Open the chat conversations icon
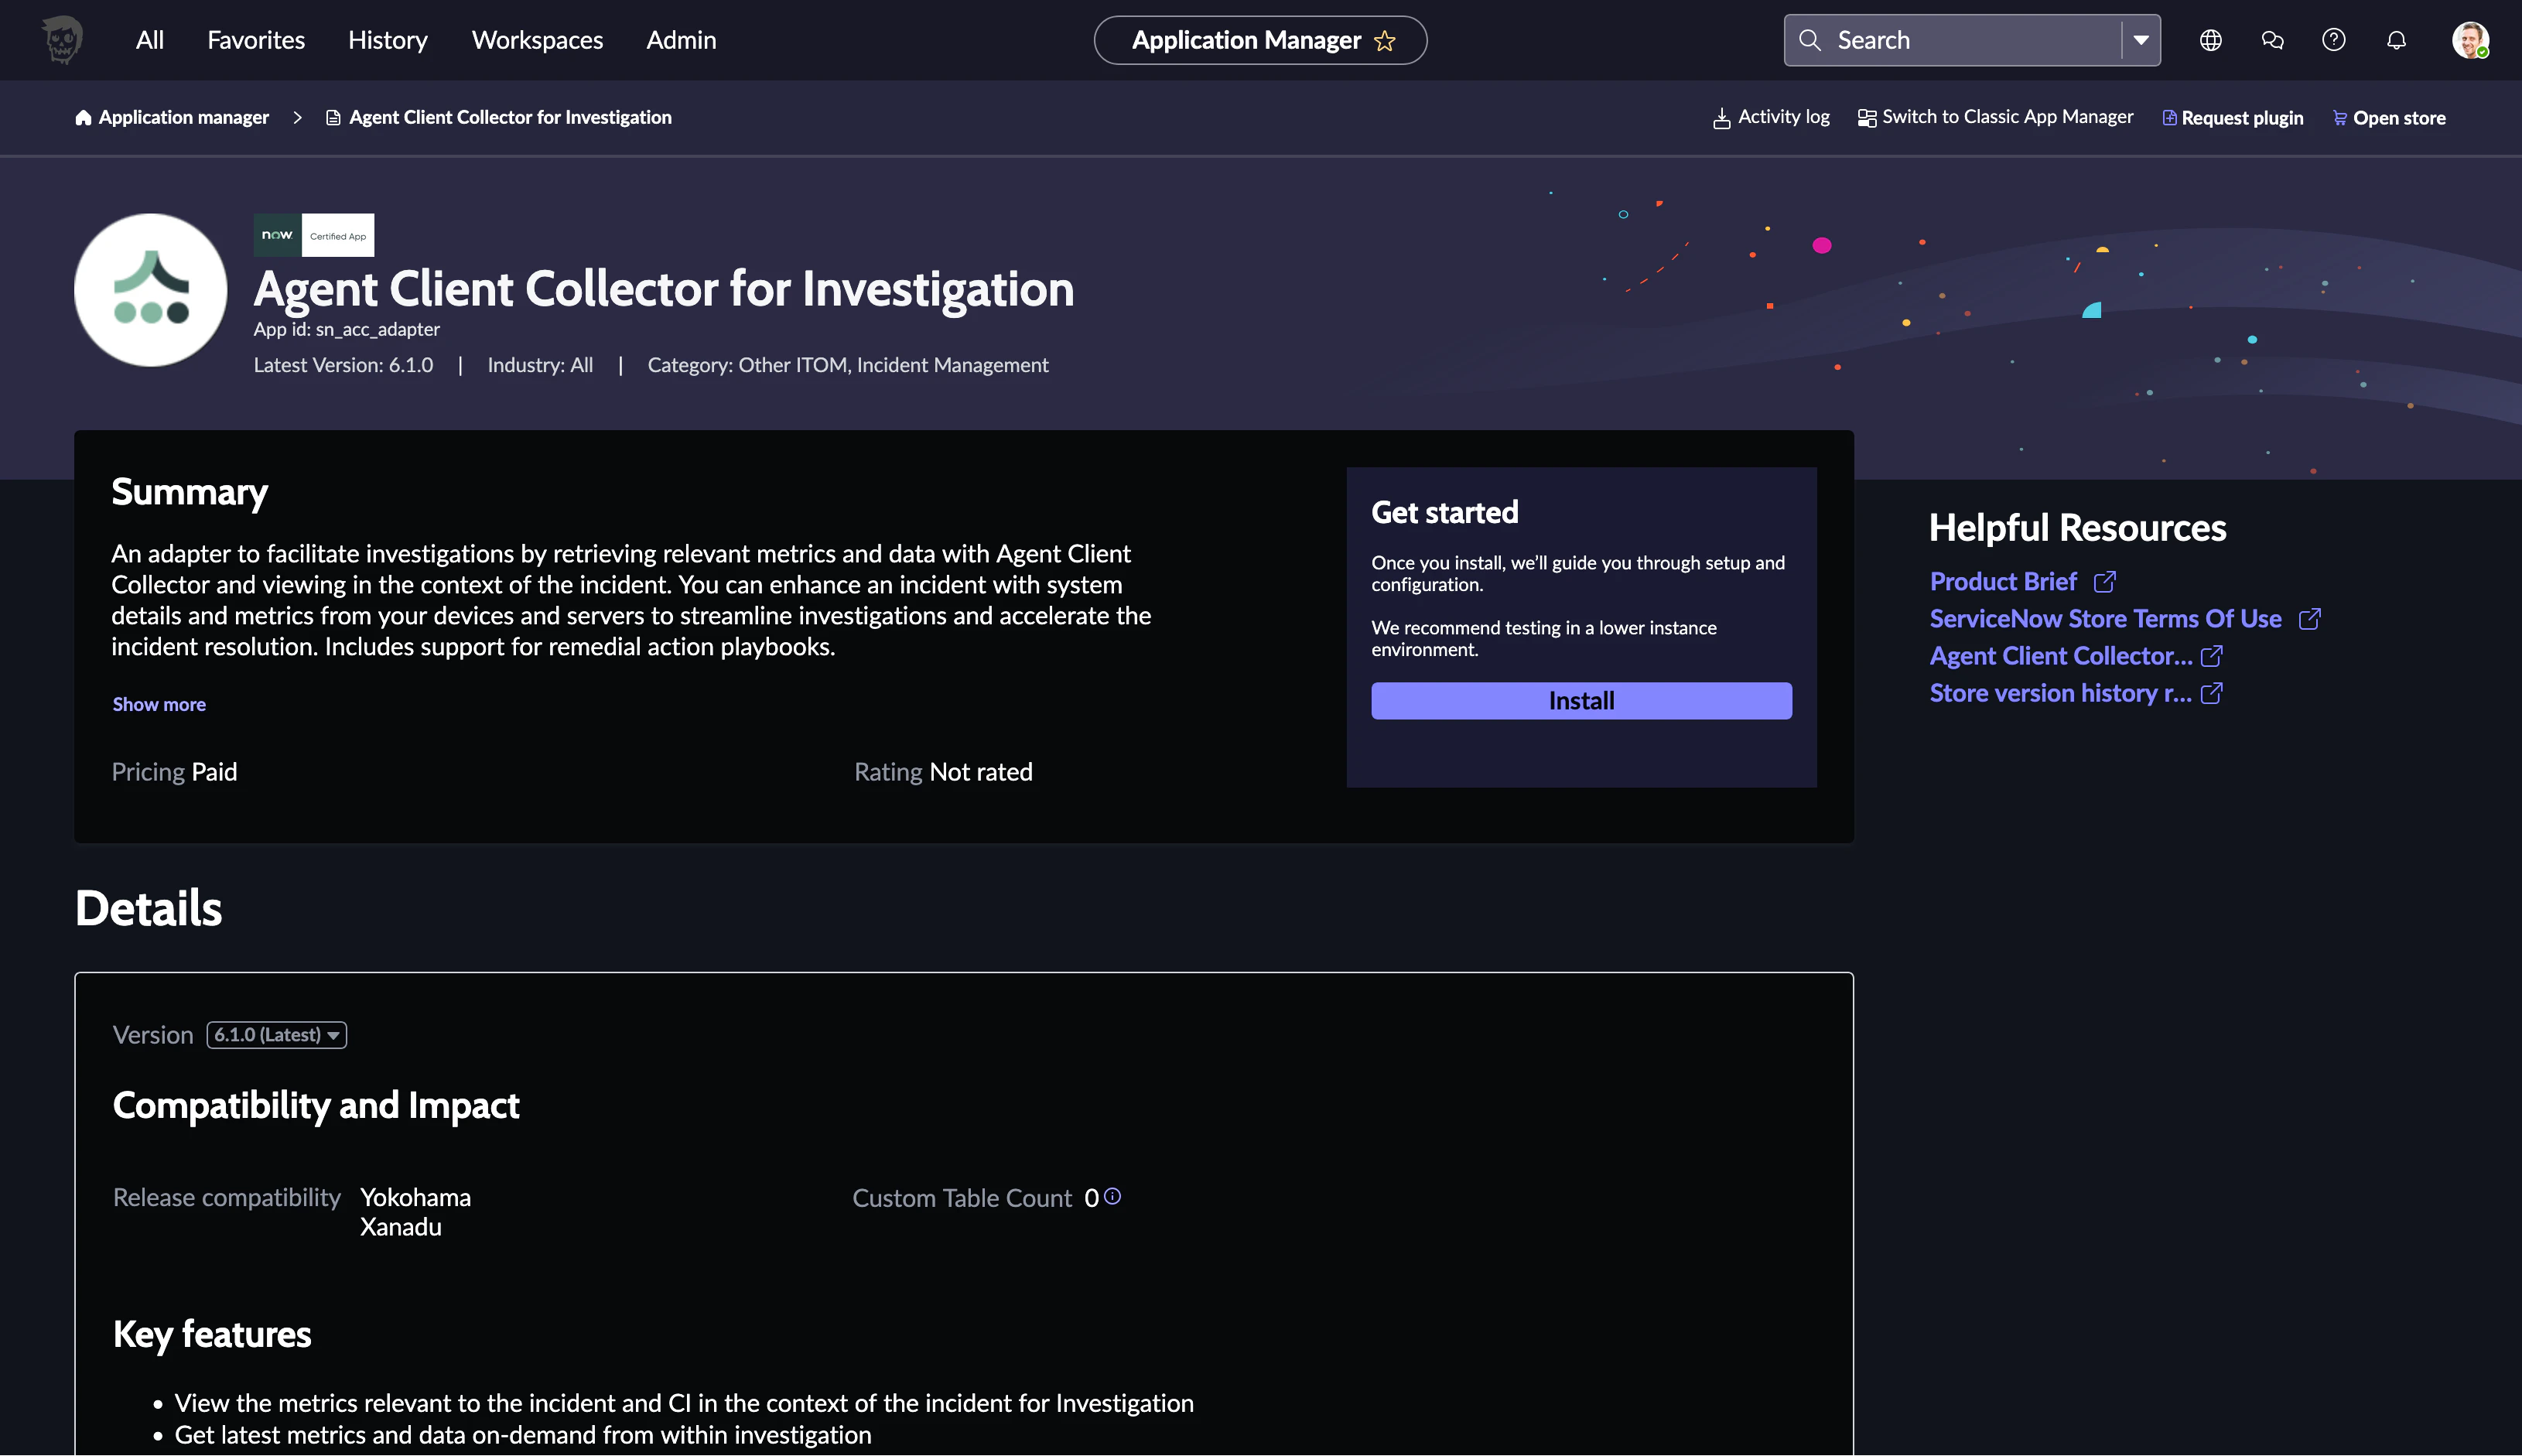 (2272, 40)
